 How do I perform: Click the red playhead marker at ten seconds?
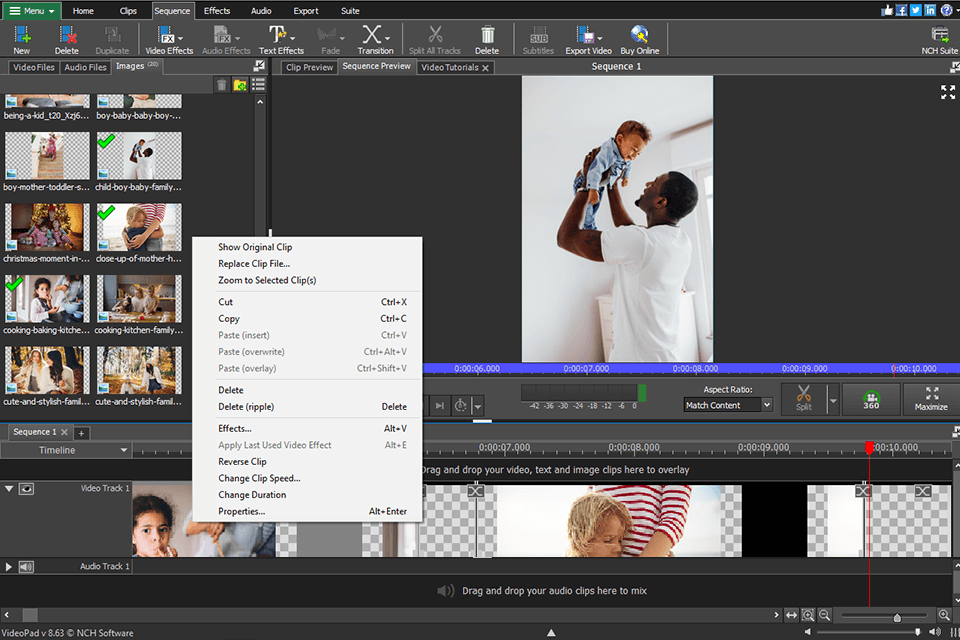(871, 447)
